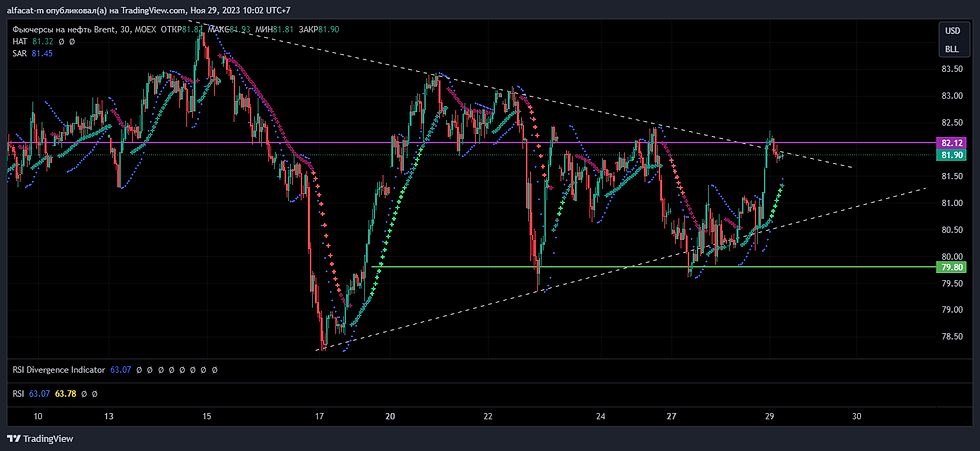Click the SAR value 81.45
This screenshot has width=980, height=451.
coord(41,54)
